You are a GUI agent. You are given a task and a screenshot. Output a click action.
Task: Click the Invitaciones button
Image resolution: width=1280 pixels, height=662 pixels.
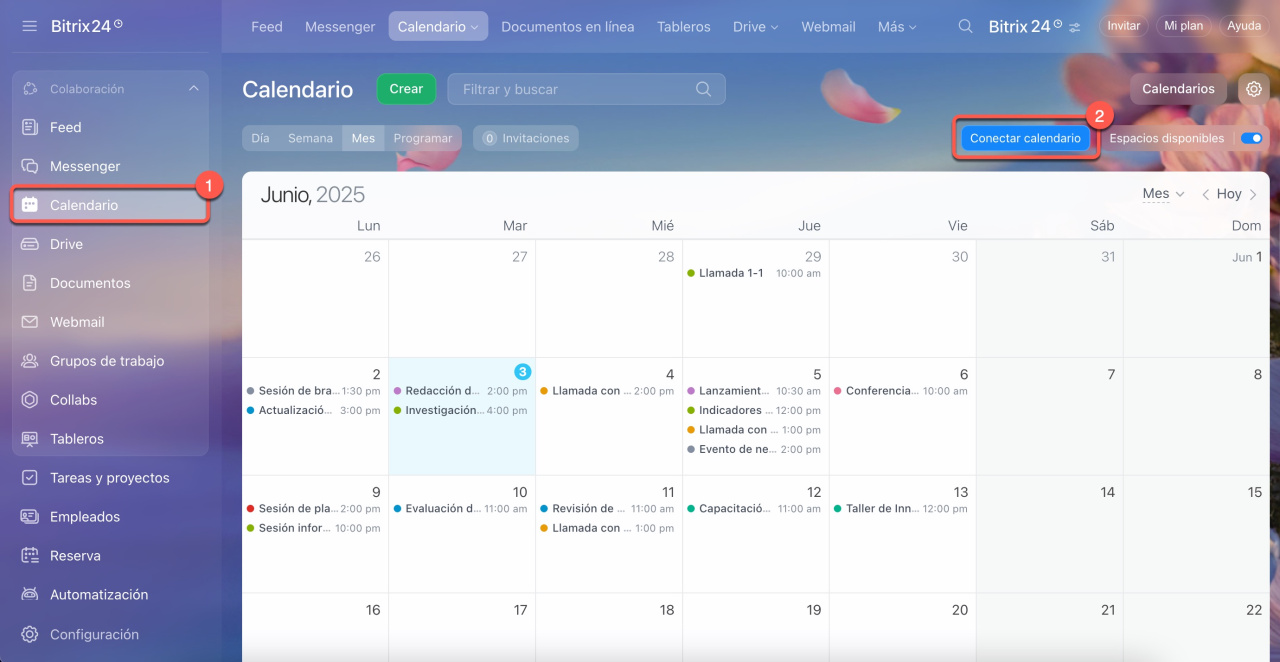pos(526,138)
